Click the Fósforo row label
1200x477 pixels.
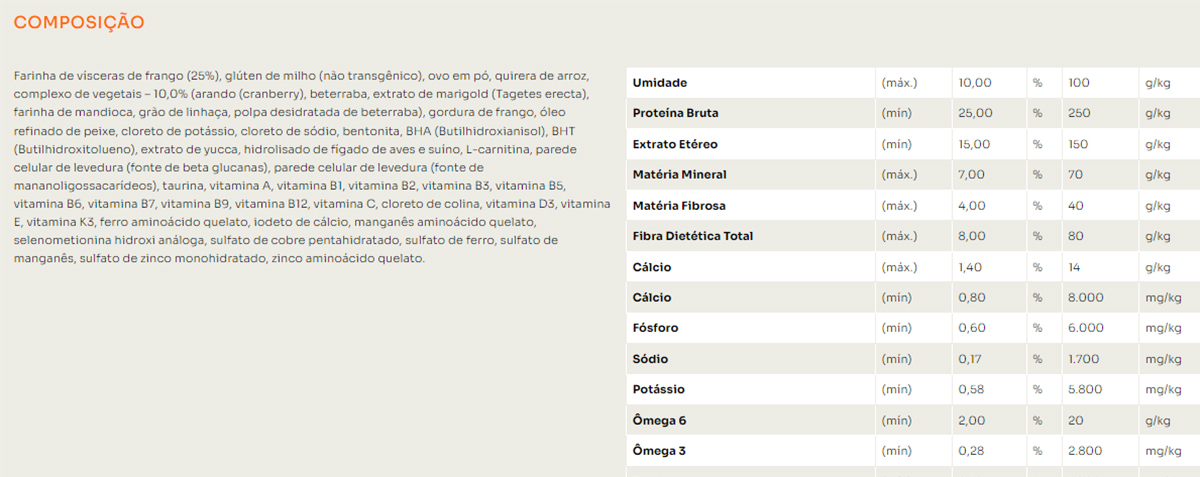[656, 328]
